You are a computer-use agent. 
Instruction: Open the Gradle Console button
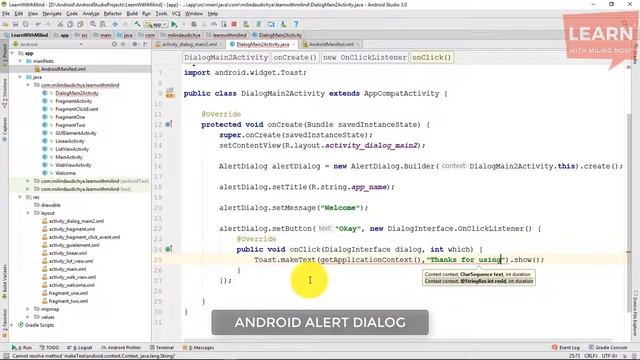click(x=608, y=347)
